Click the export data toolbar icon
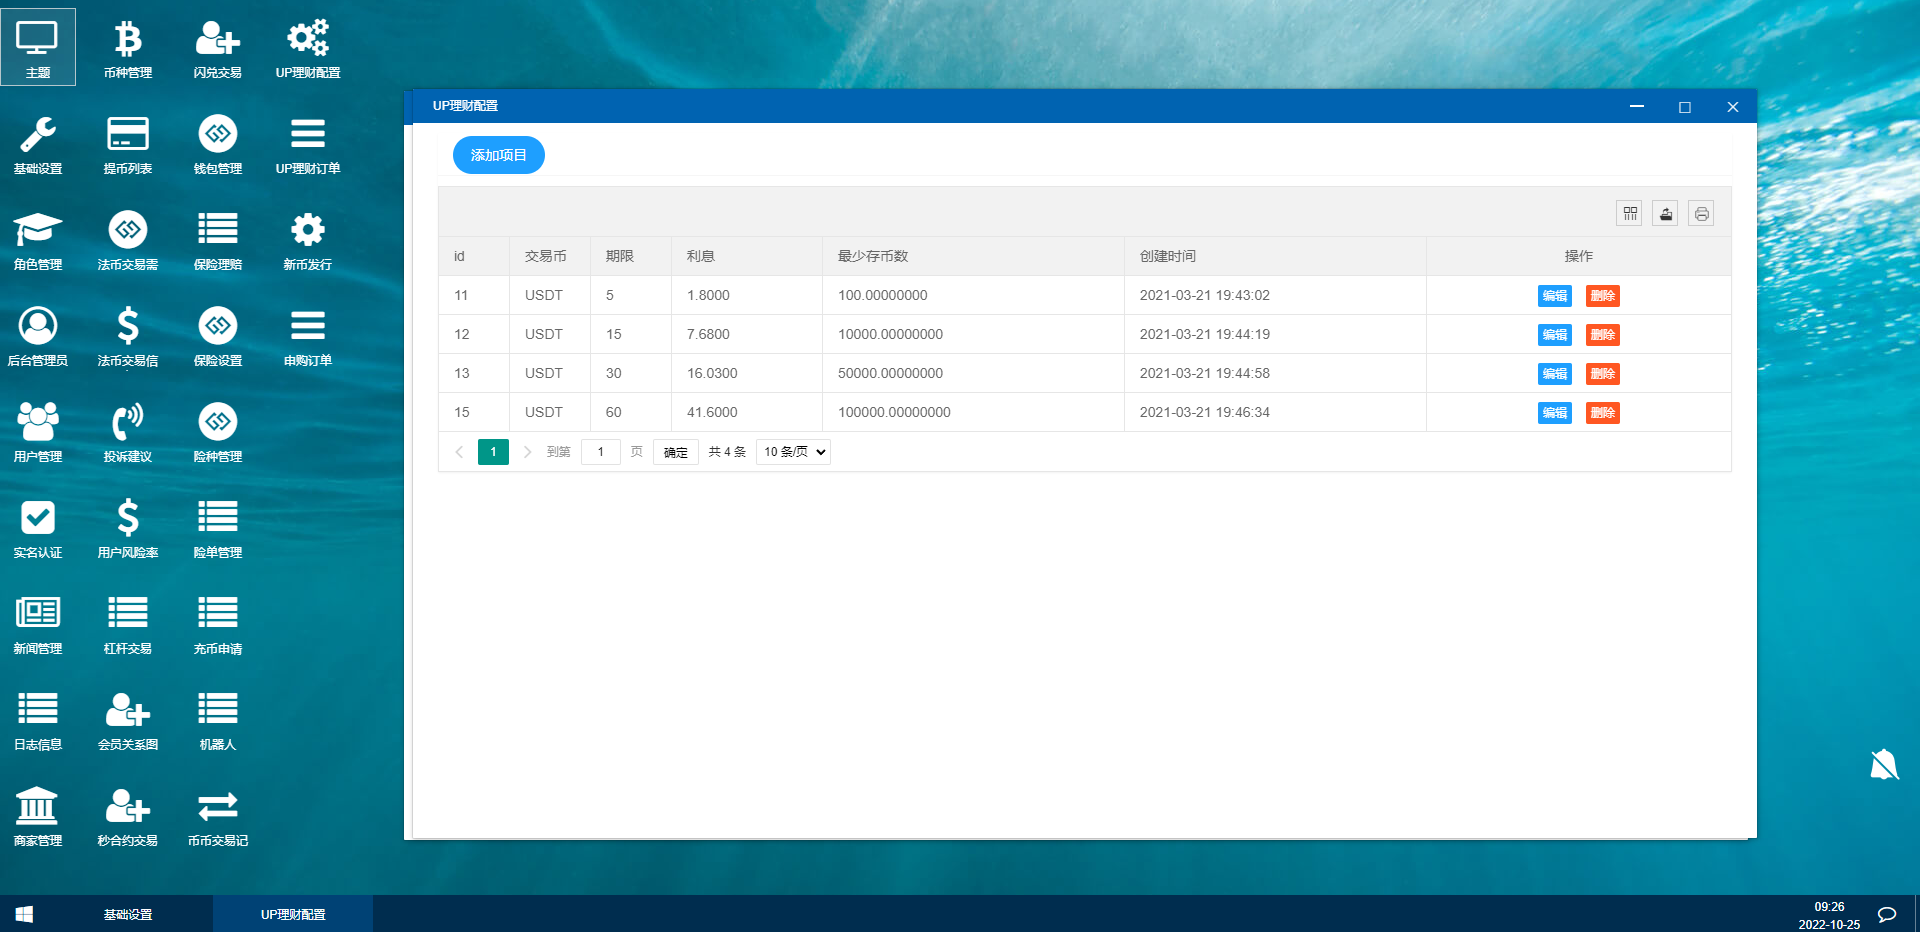The width and height of the screenshot is (1920, 932). [1665, 213]
